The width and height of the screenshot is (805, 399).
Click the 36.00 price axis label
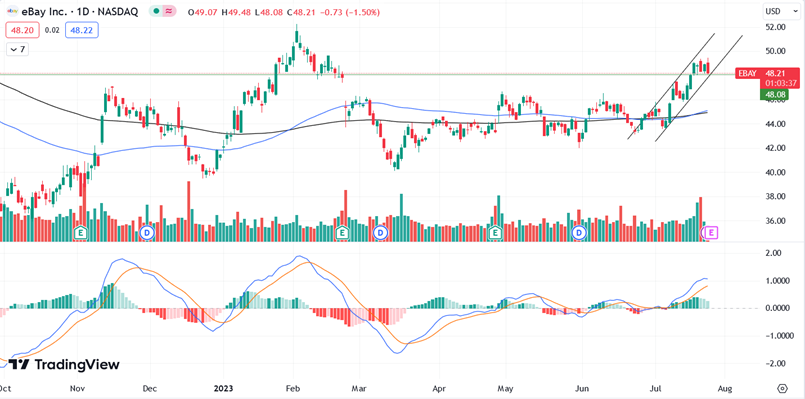775,221
